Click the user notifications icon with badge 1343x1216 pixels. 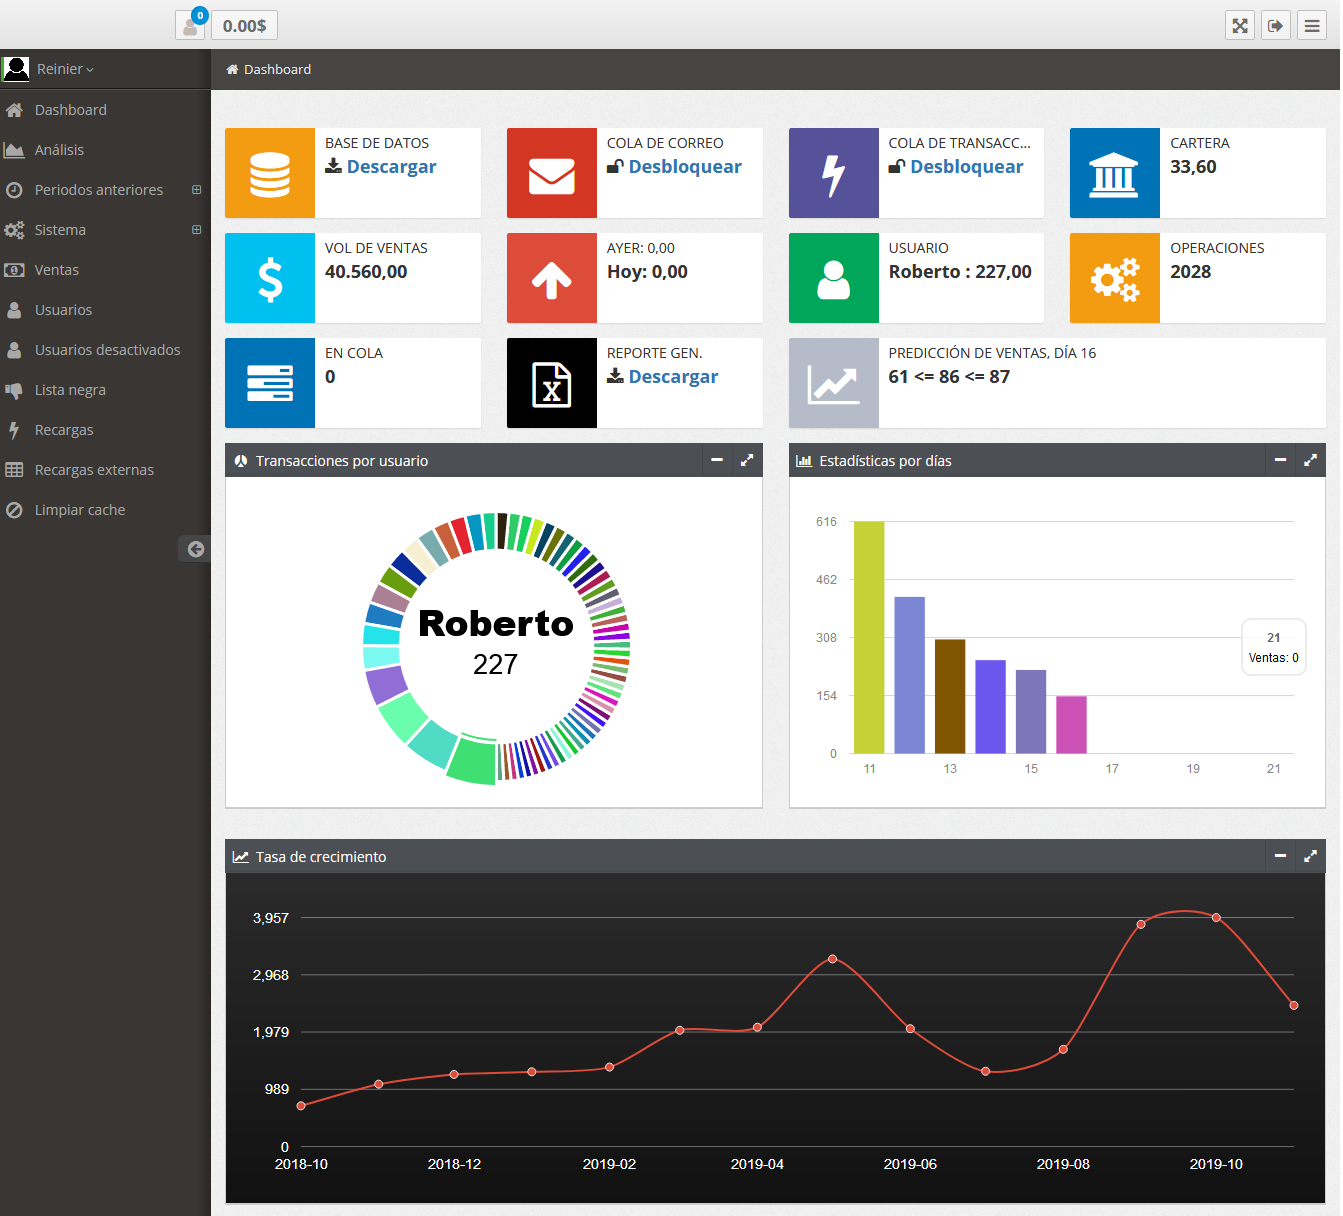pos(190,25)
